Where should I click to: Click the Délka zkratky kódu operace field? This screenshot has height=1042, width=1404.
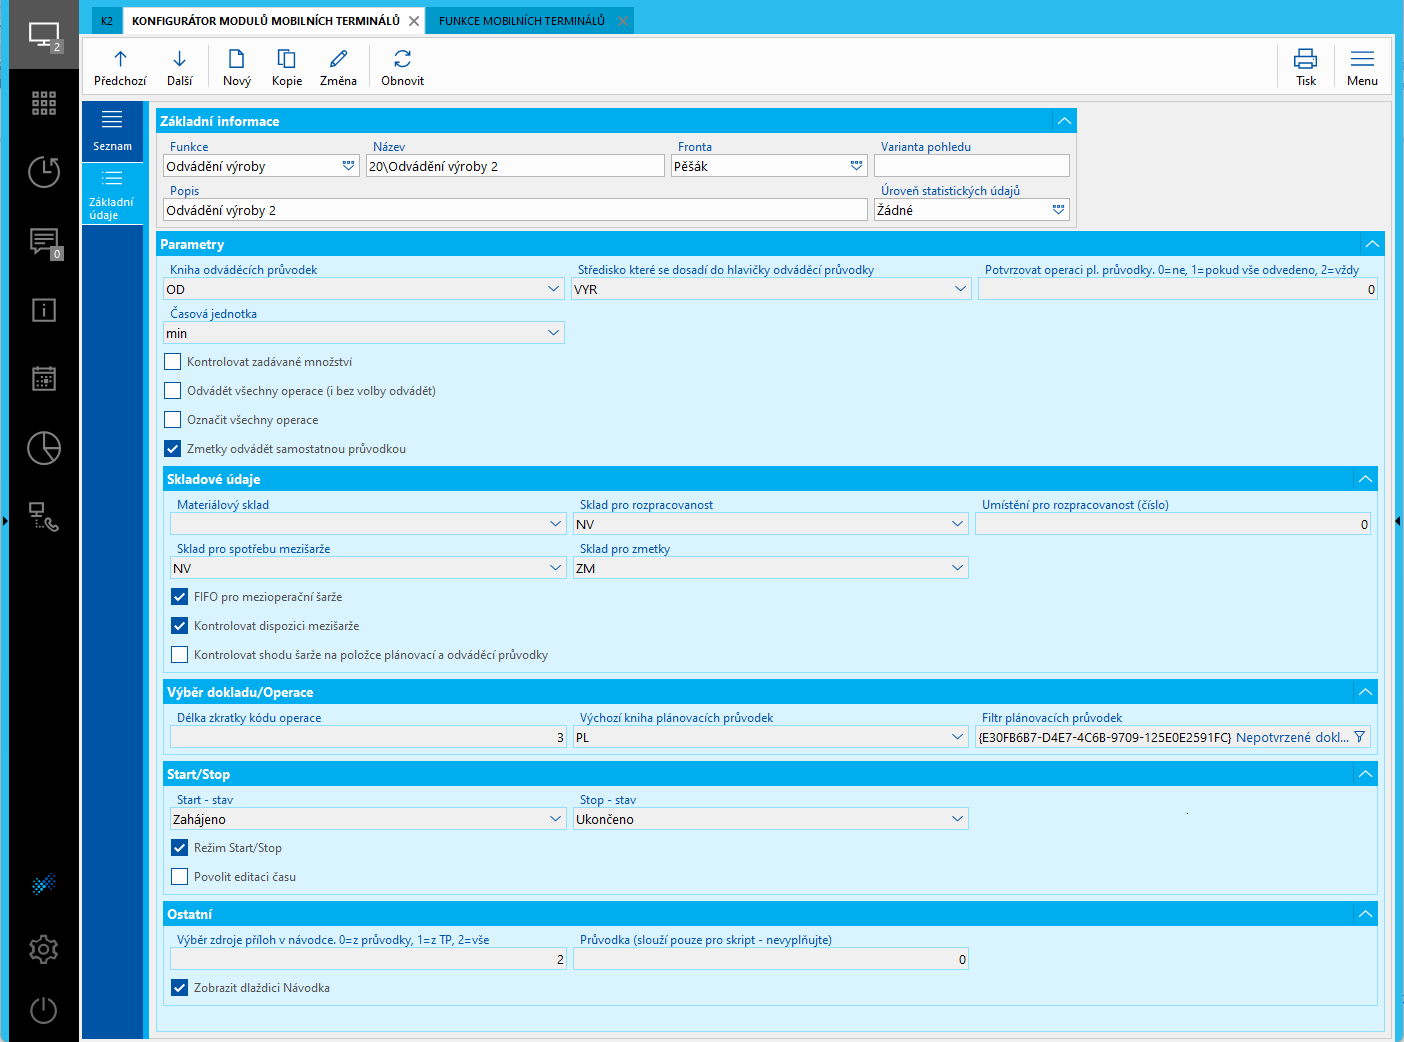pyautogui.click(x=369, y=737)
